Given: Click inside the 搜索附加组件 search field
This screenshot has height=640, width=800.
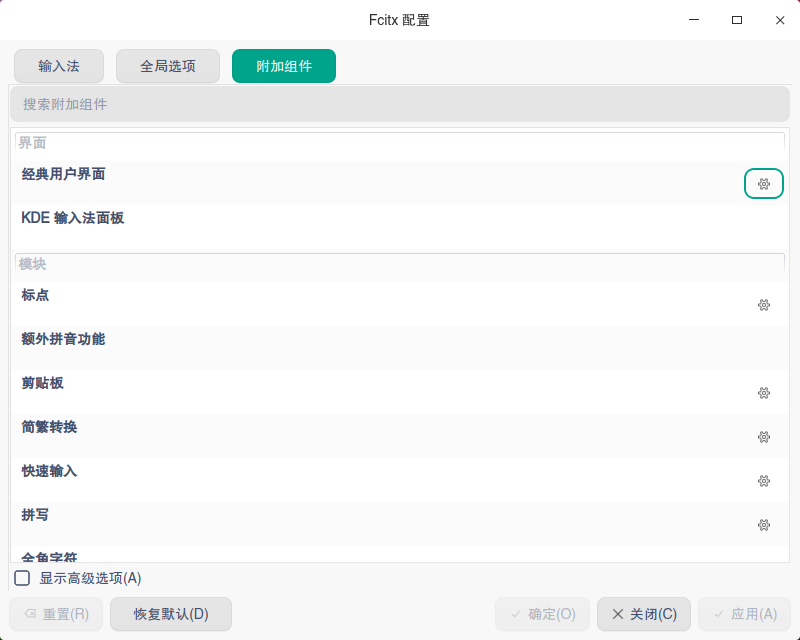Looking at the screenshot, I should click(400, 104).
